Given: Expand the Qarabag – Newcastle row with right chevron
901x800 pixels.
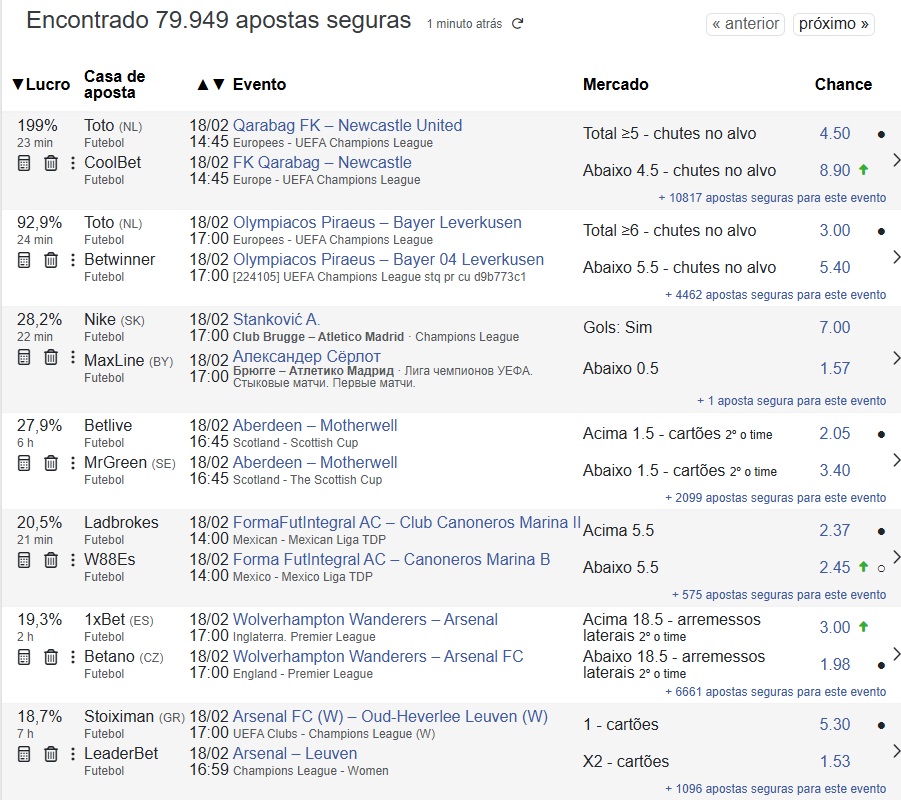Looking at the screenshot, I should pos(895,160).
